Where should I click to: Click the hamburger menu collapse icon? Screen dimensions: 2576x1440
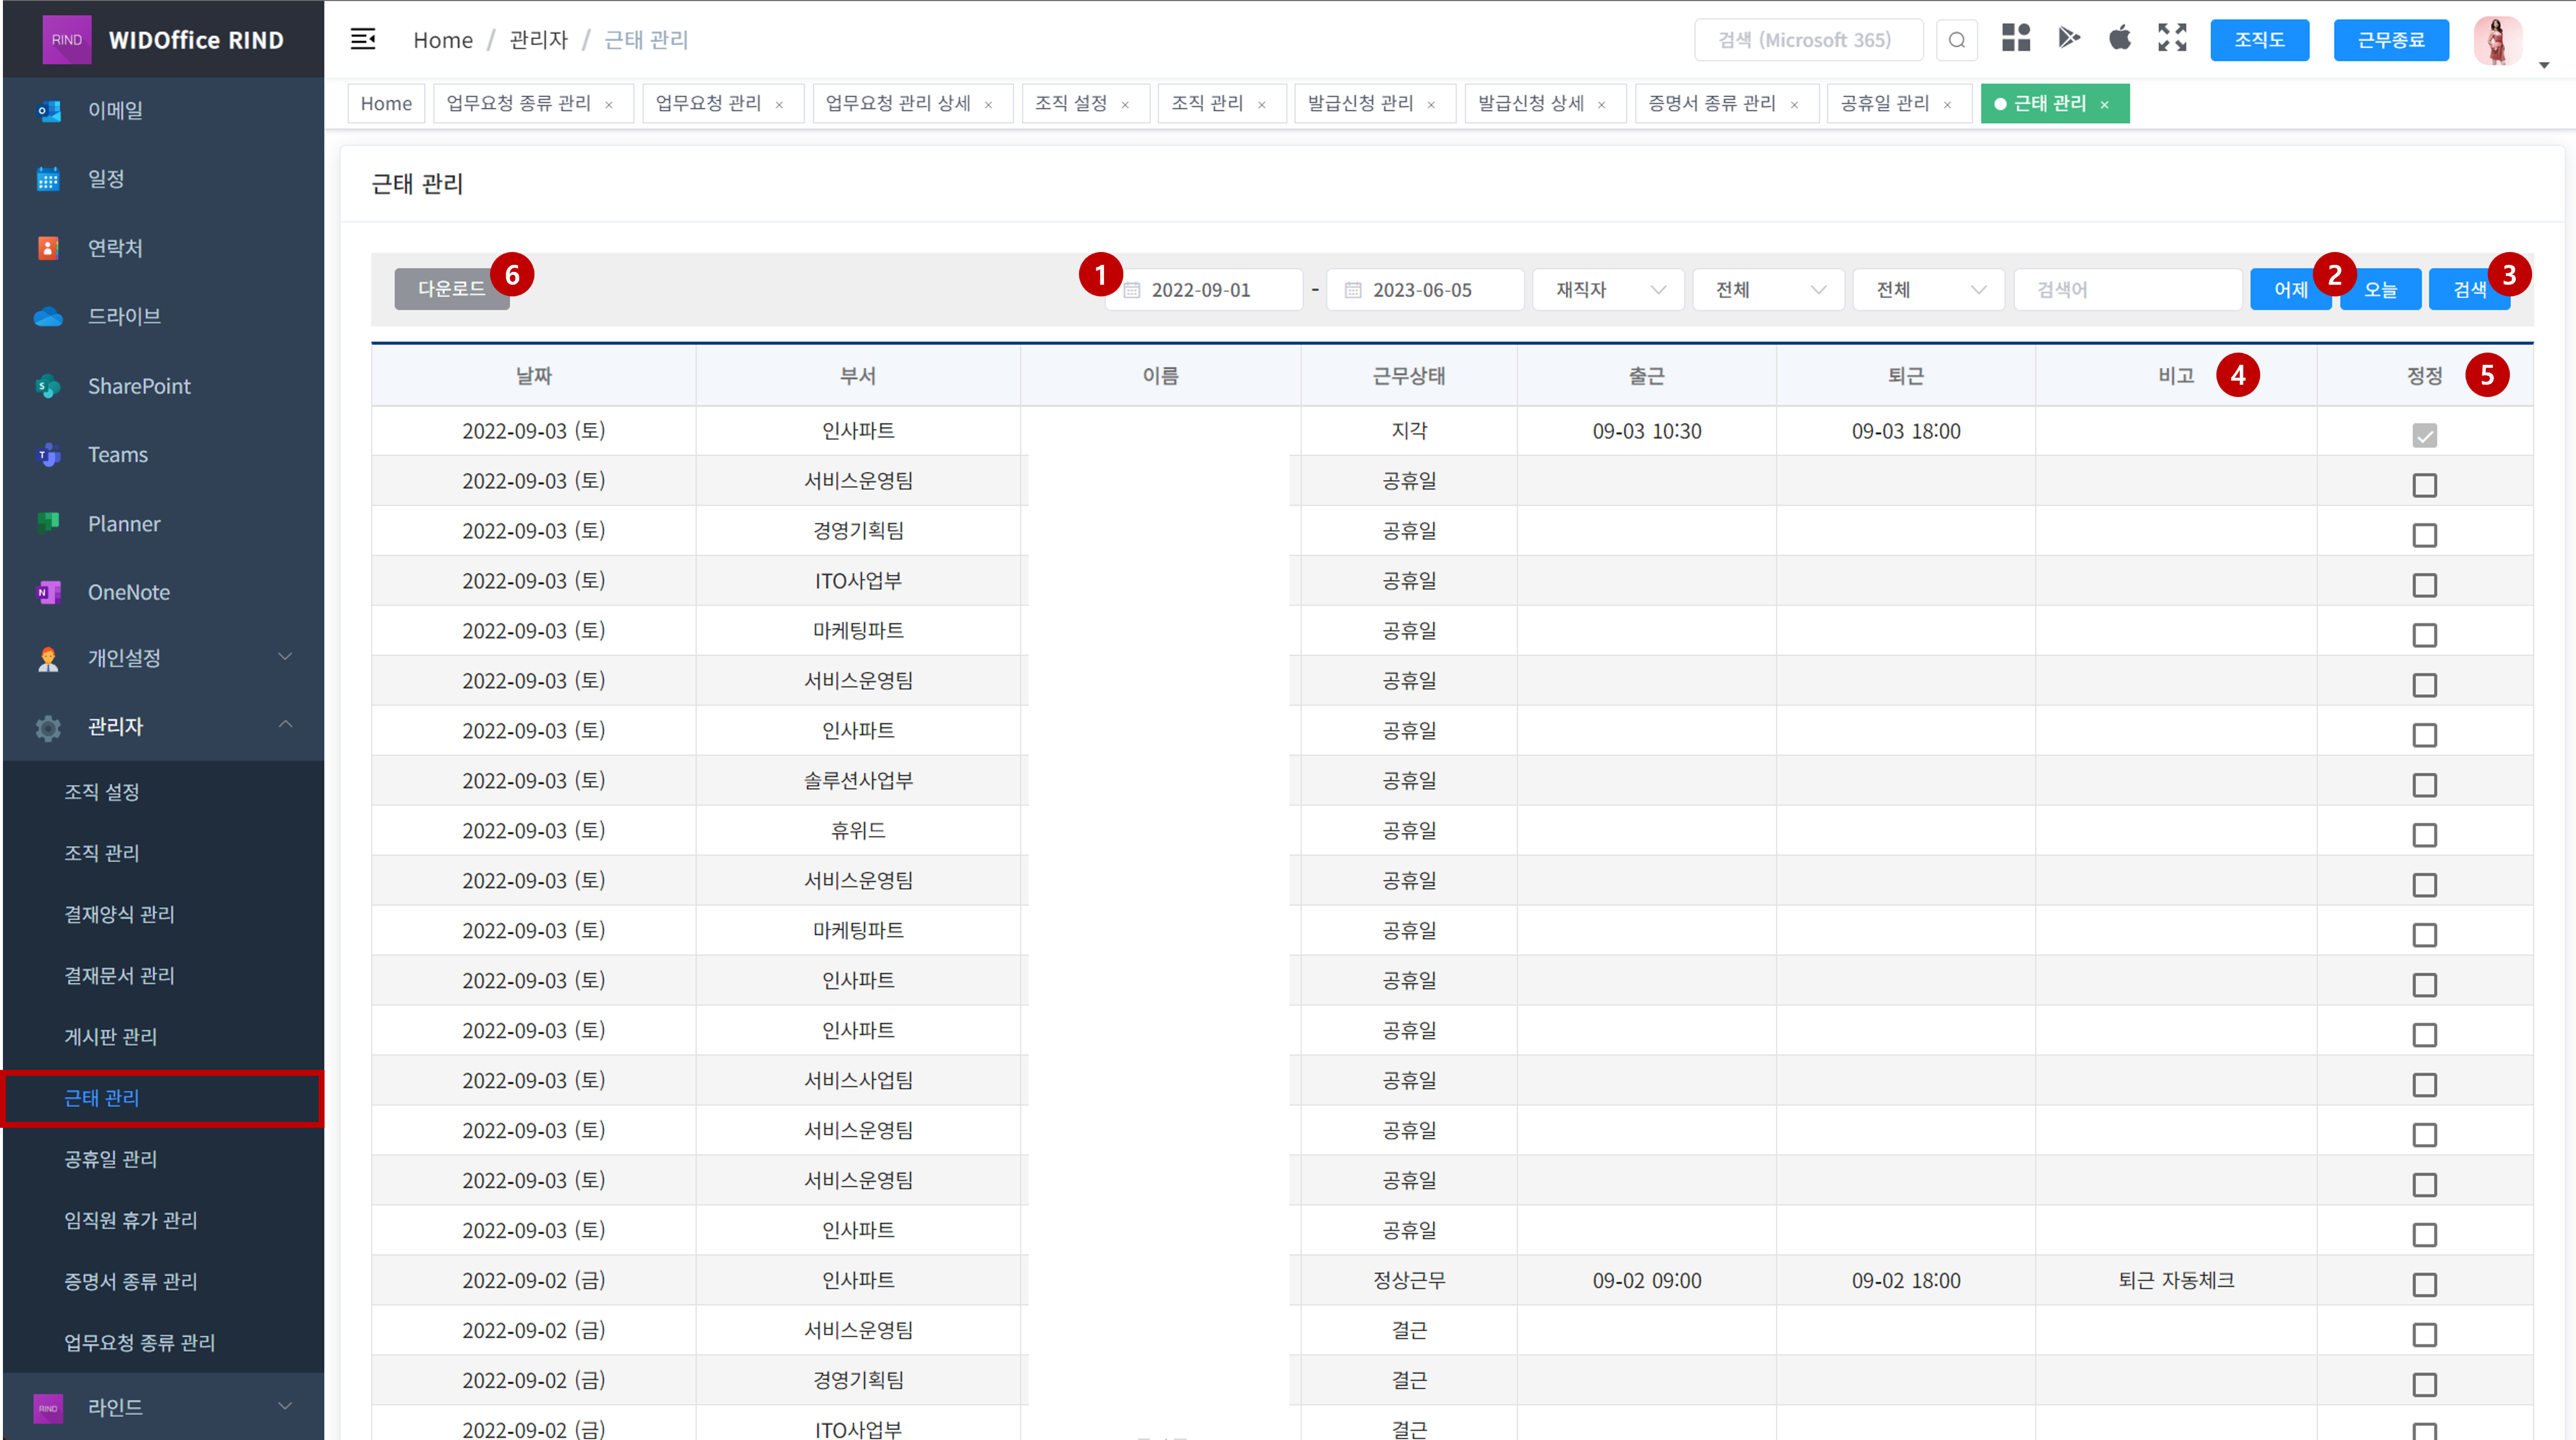(x=363, y=39)
